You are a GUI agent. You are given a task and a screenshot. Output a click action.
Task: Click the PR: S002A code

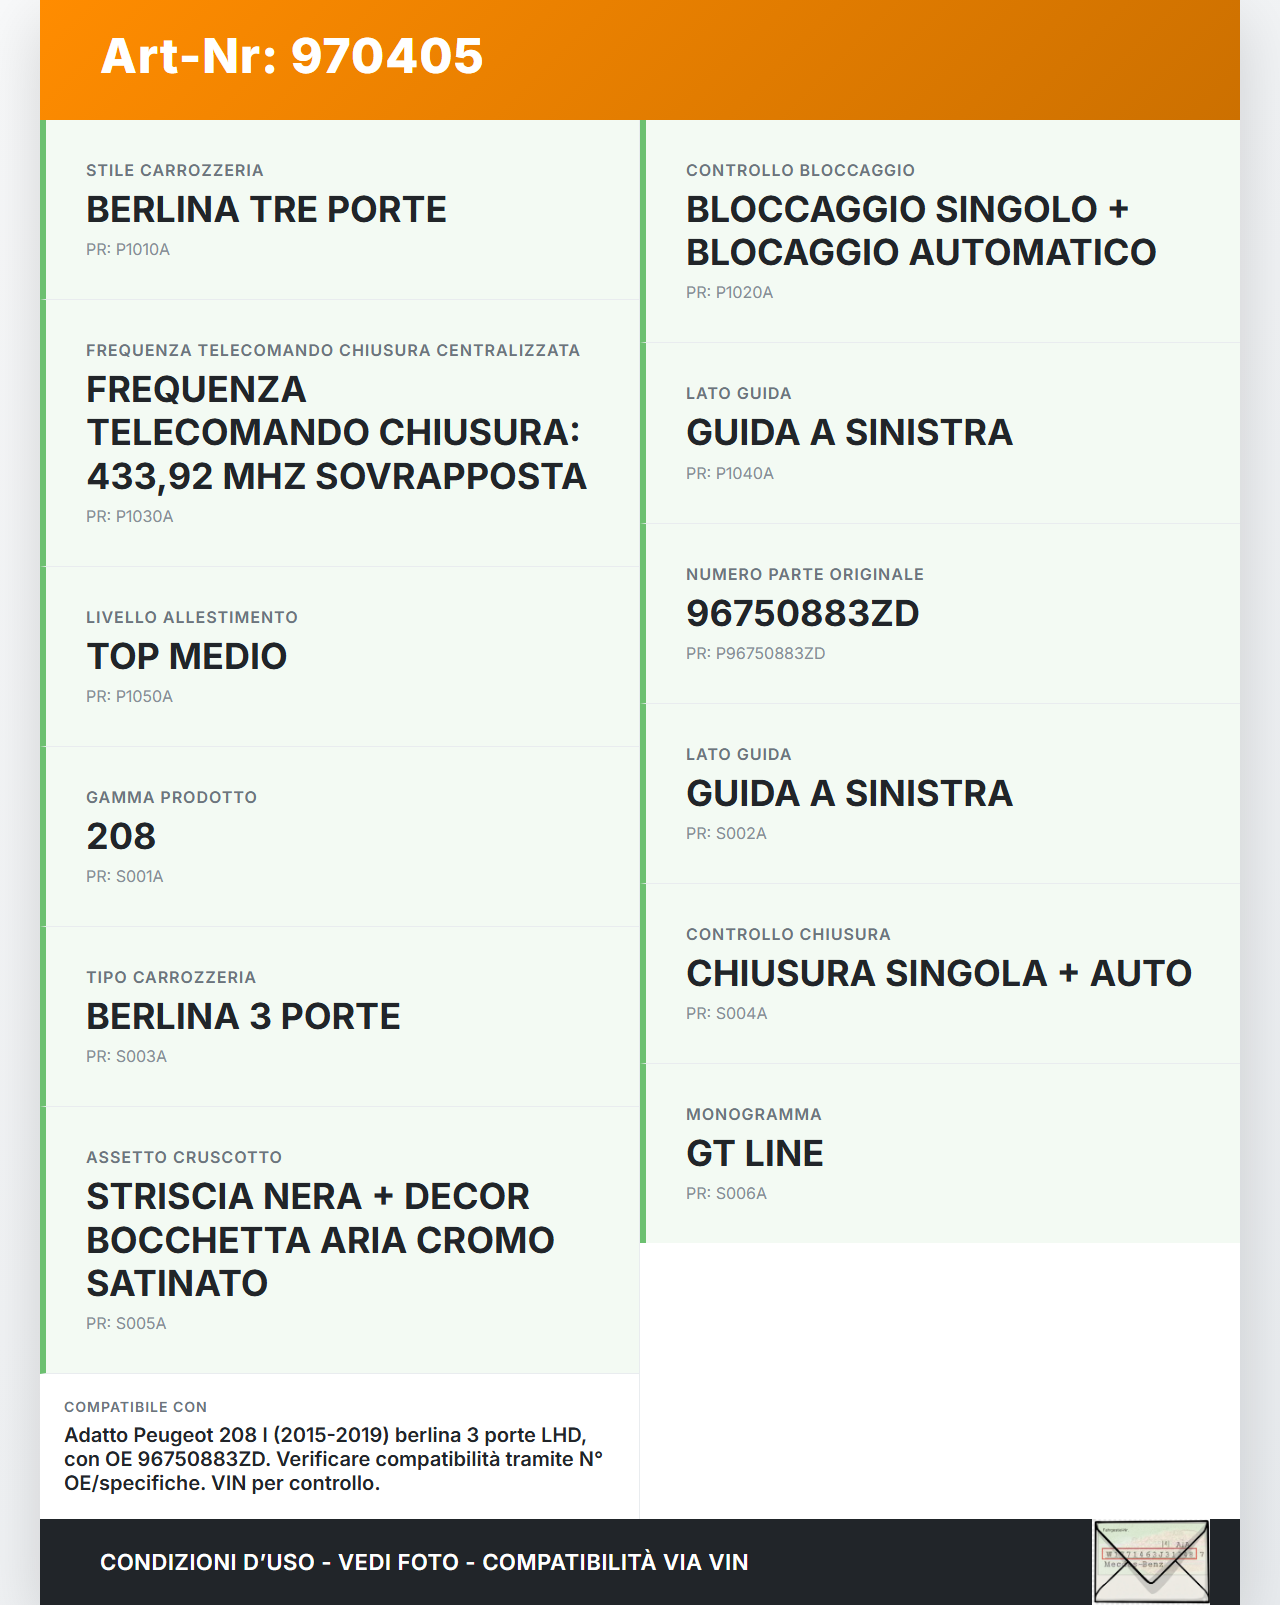click(726, 833)
